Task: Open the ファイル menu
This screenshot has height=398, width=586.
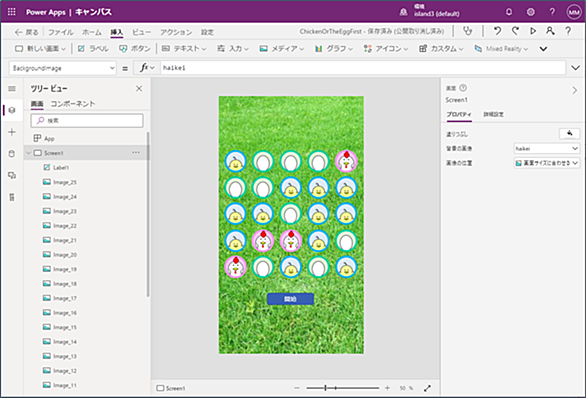Action: [x=61, y=32]
